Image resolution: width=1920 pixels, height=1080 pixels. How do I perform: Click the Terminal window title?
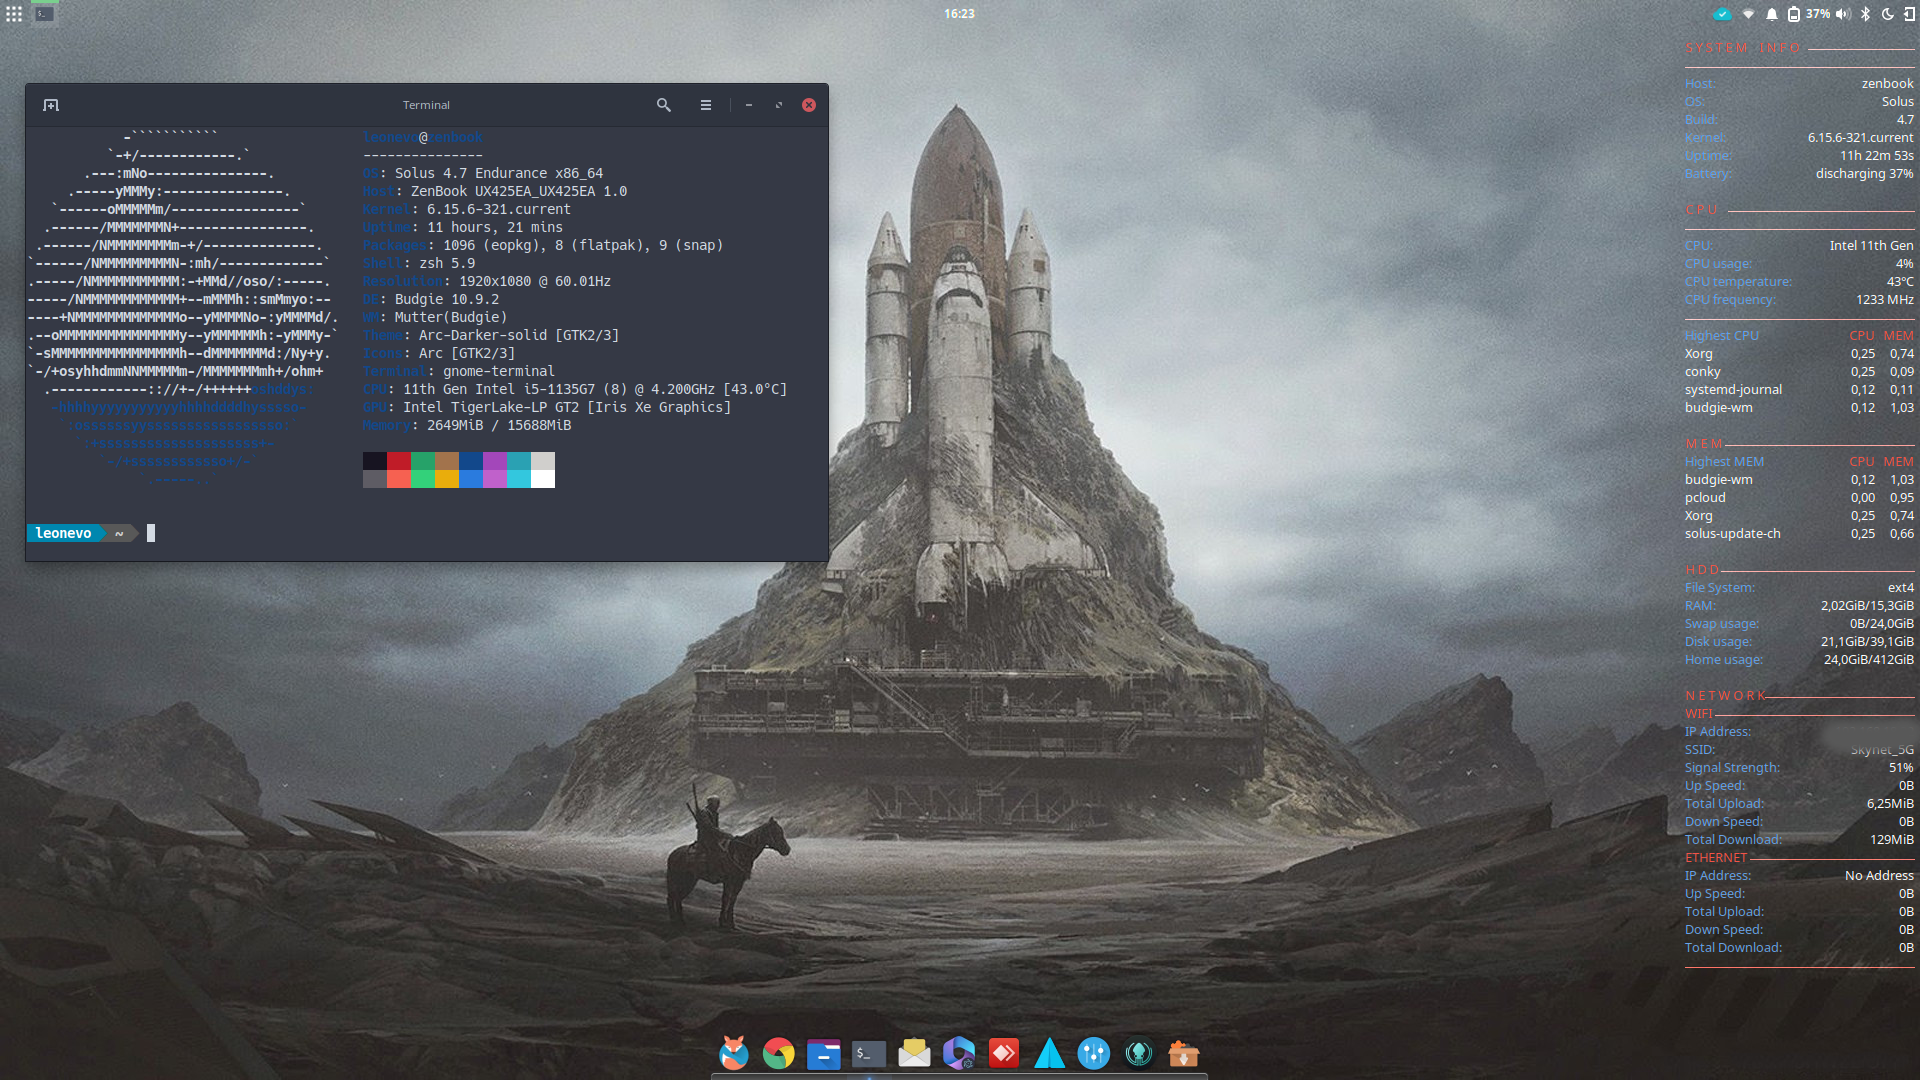click(x=426, y=105)
